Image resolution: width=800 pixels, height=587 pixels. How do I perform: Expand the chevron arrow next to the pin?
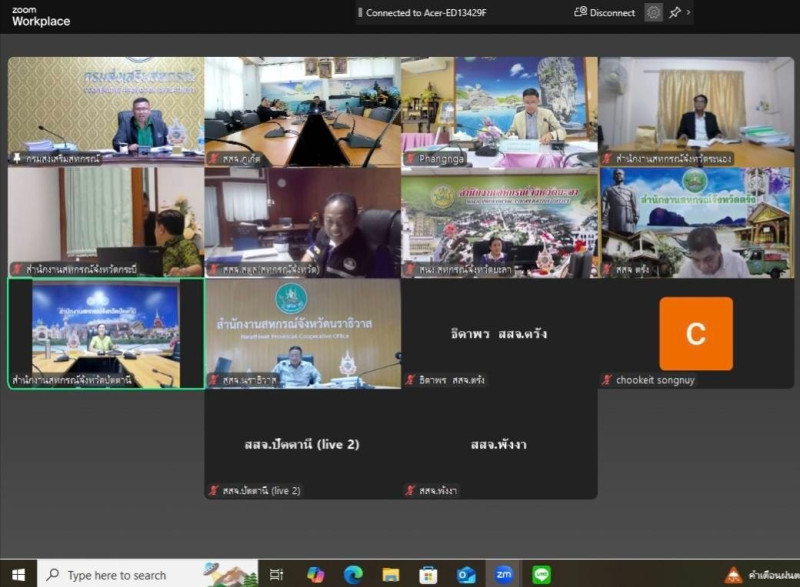pos(688,13)
